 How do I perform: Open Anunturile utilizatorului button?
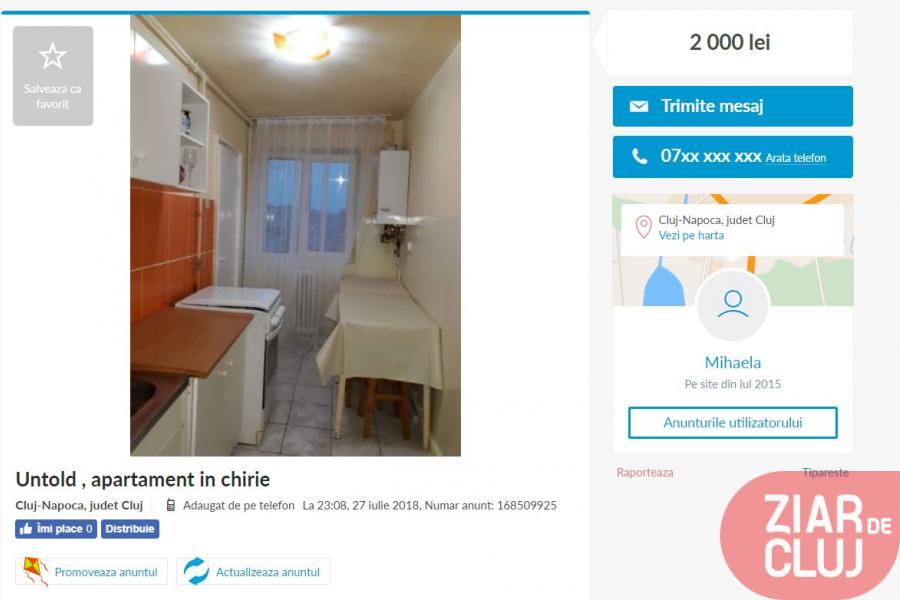point(732,423)
